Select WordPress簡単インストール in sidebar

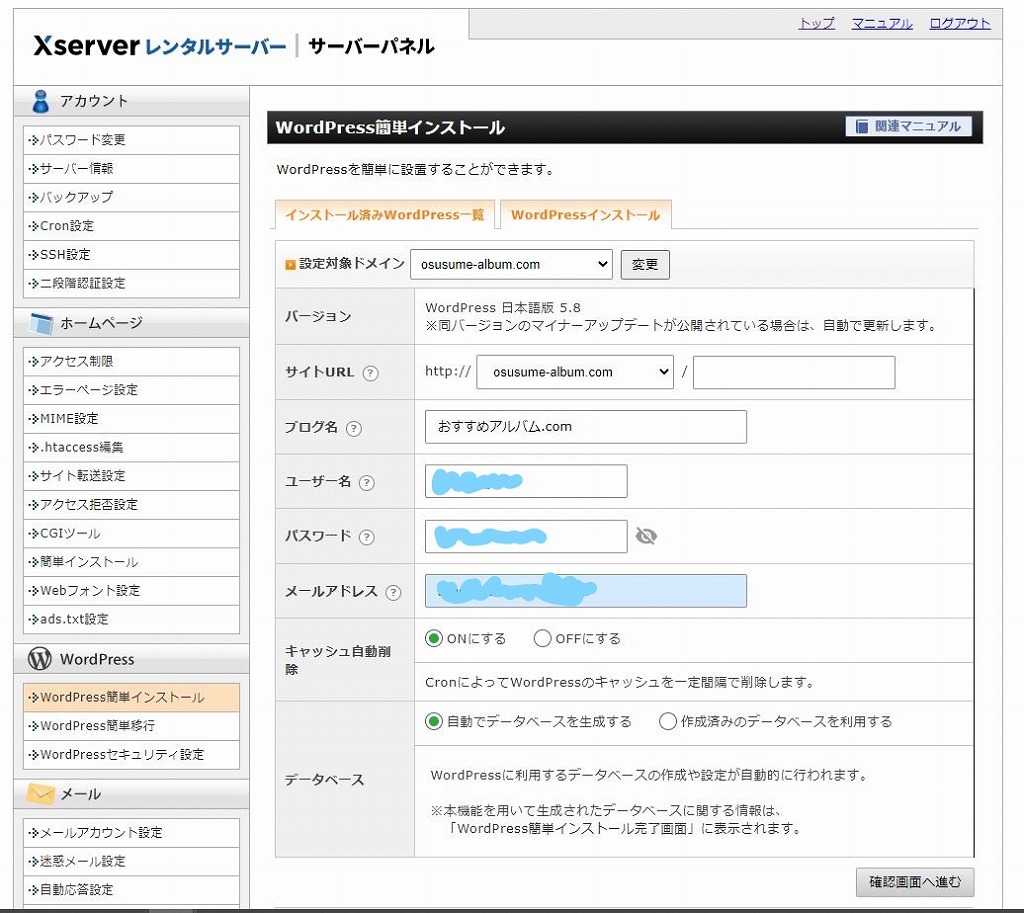tap(131, 697)
